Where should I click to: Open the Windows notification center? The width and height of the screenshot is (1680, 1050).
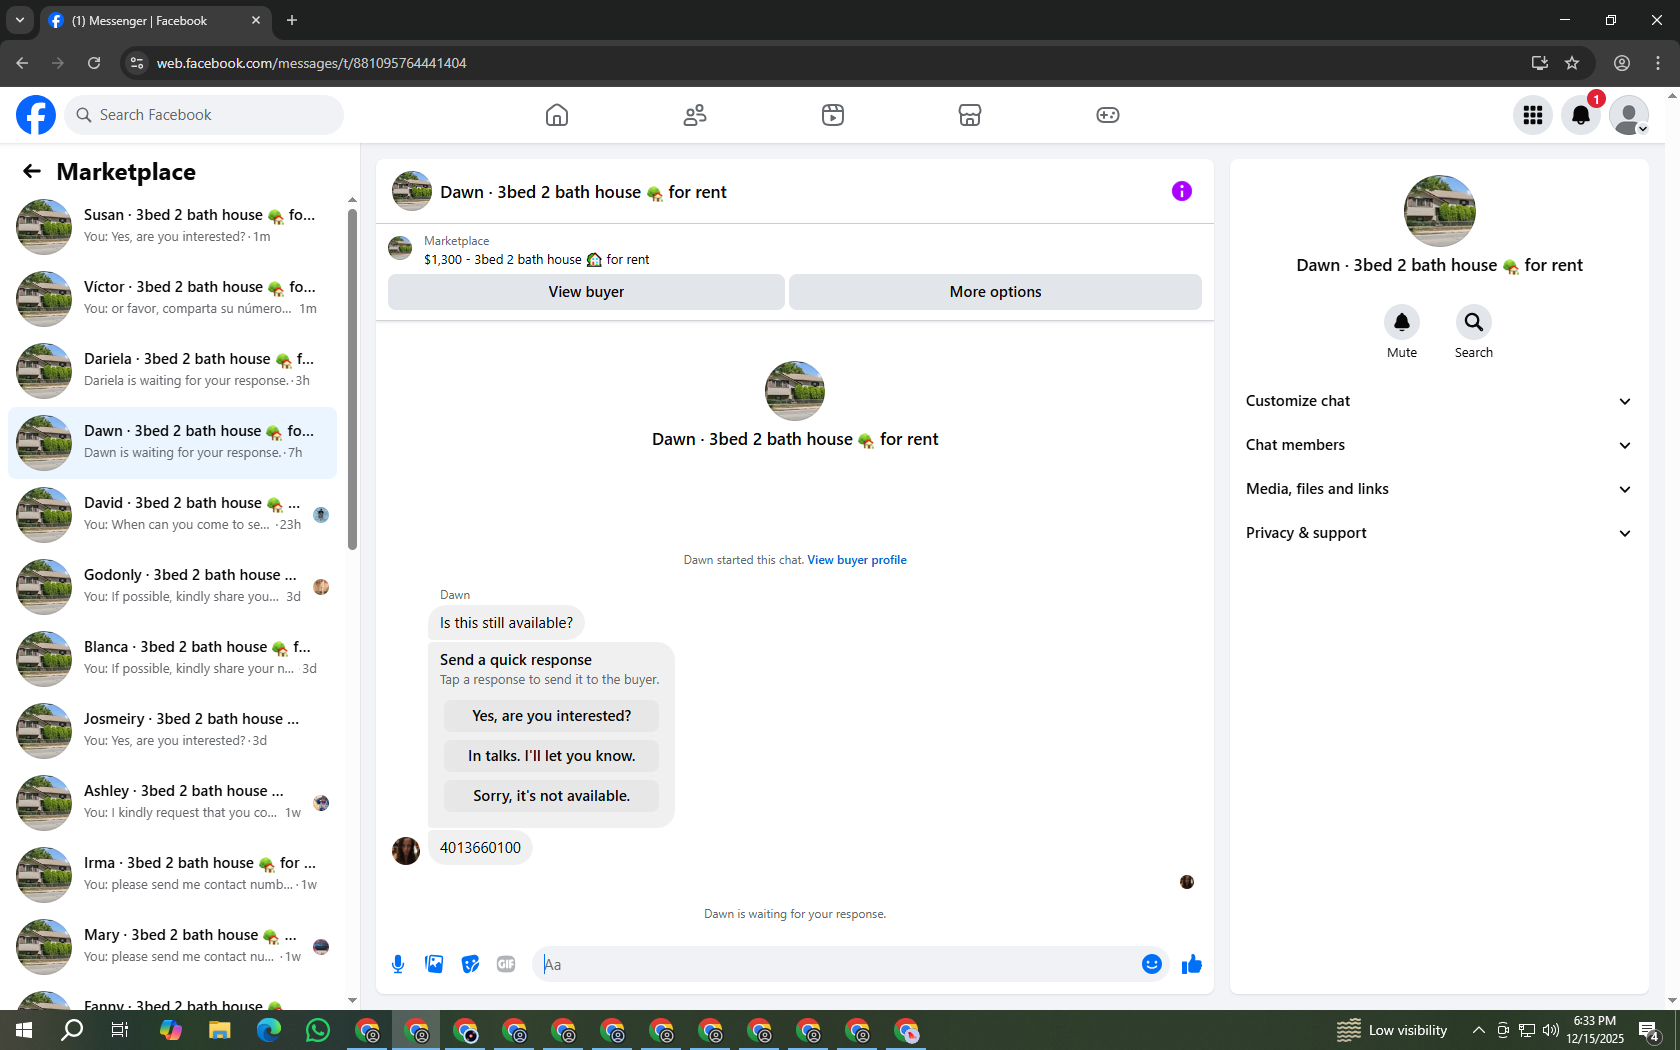click(1650, 1030)
